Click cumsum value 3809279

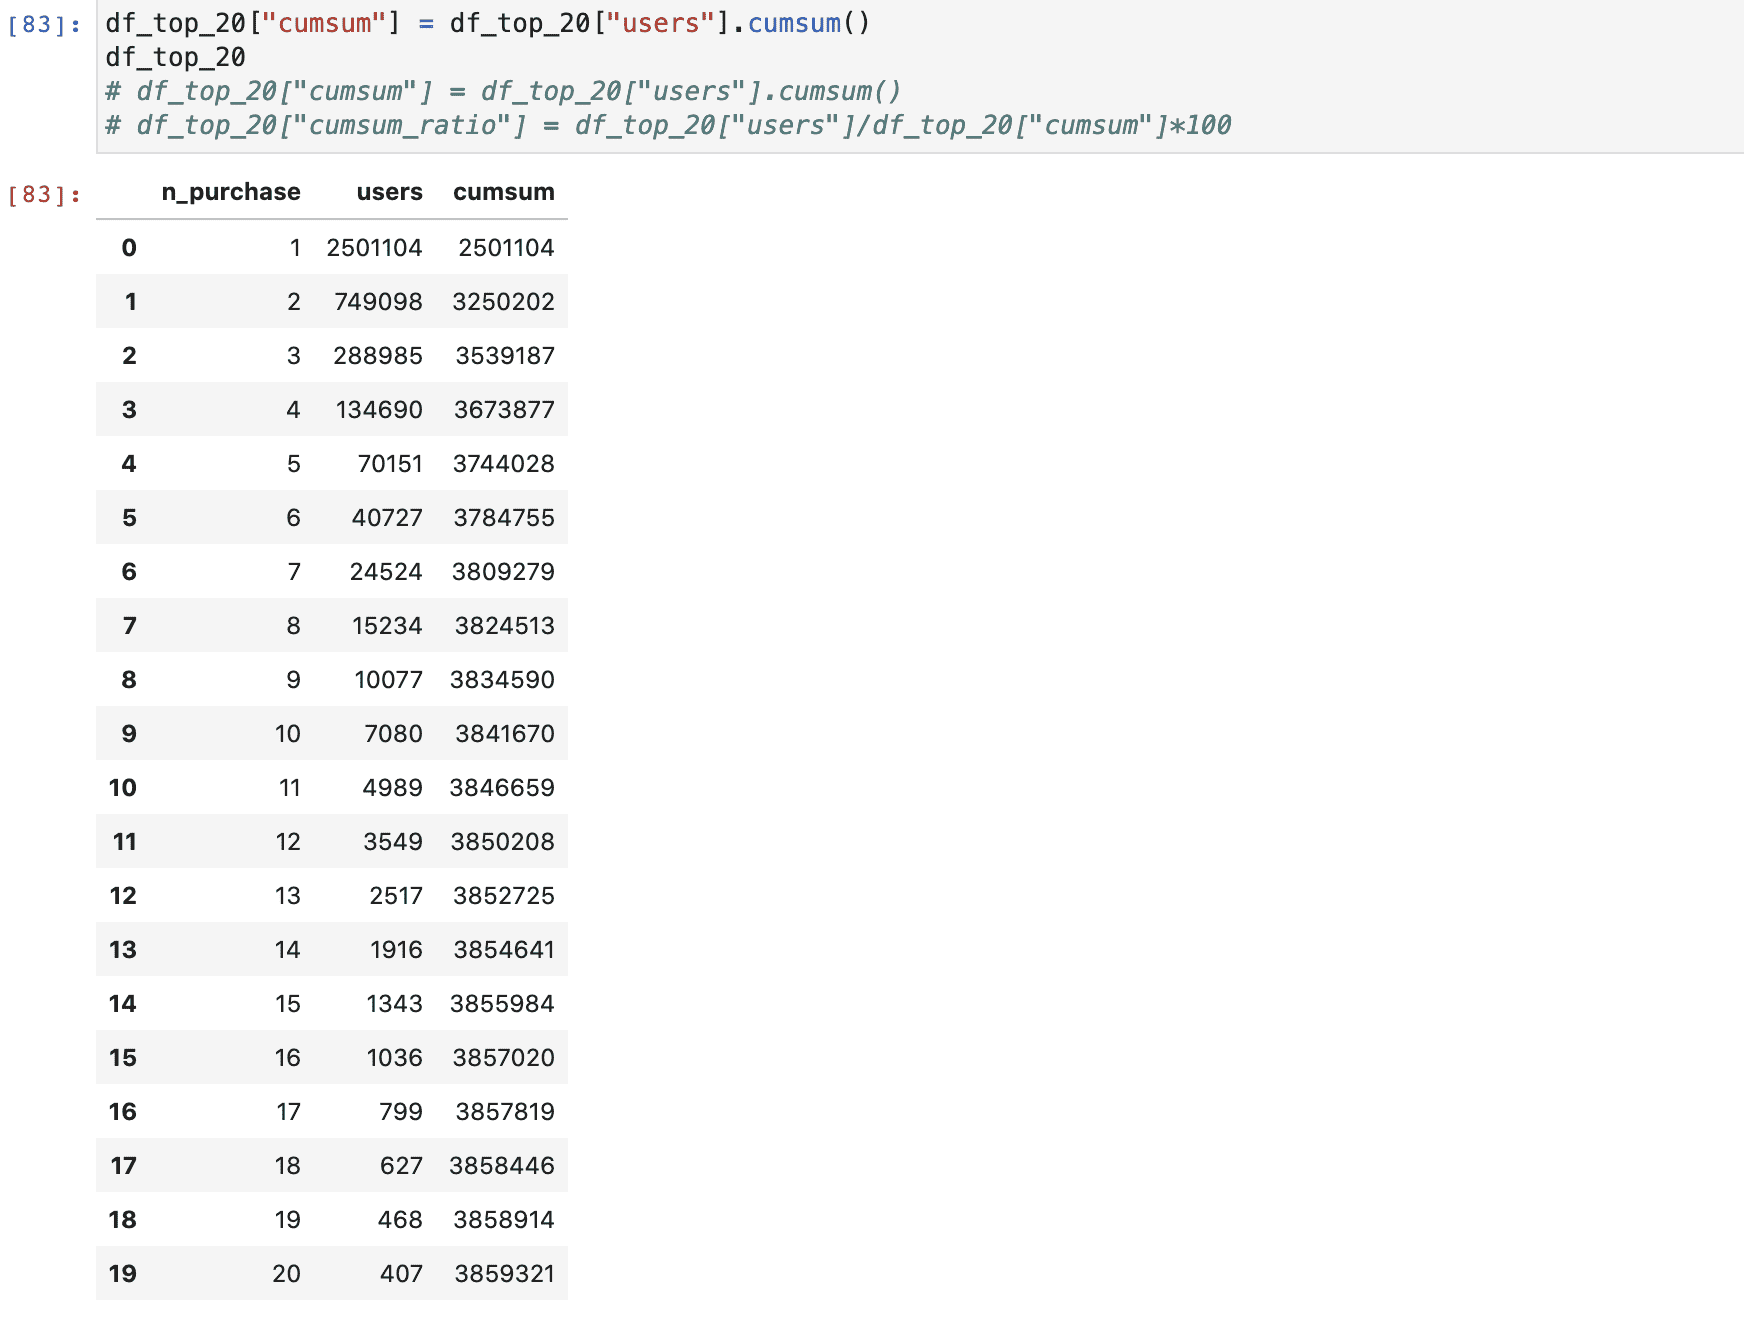click(x=504, y=572)
